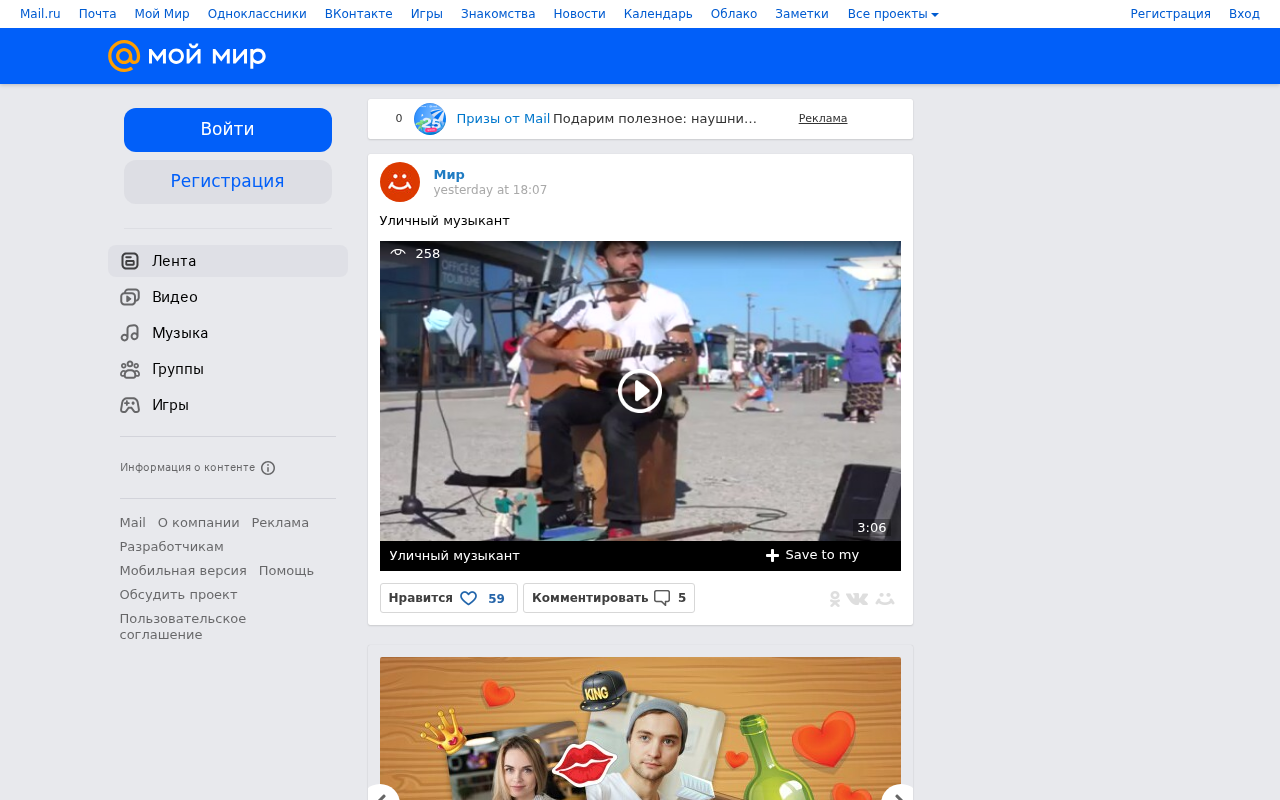
Task: Open content information icon
Action: (268, 468)
